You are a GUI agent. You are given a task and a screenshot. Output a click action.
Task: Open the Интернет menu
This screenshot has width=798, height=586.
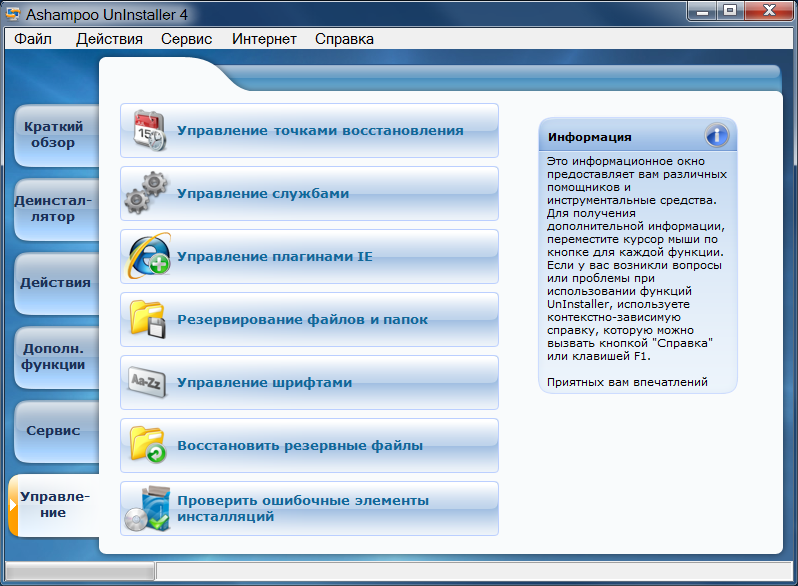tap(264, 39)
